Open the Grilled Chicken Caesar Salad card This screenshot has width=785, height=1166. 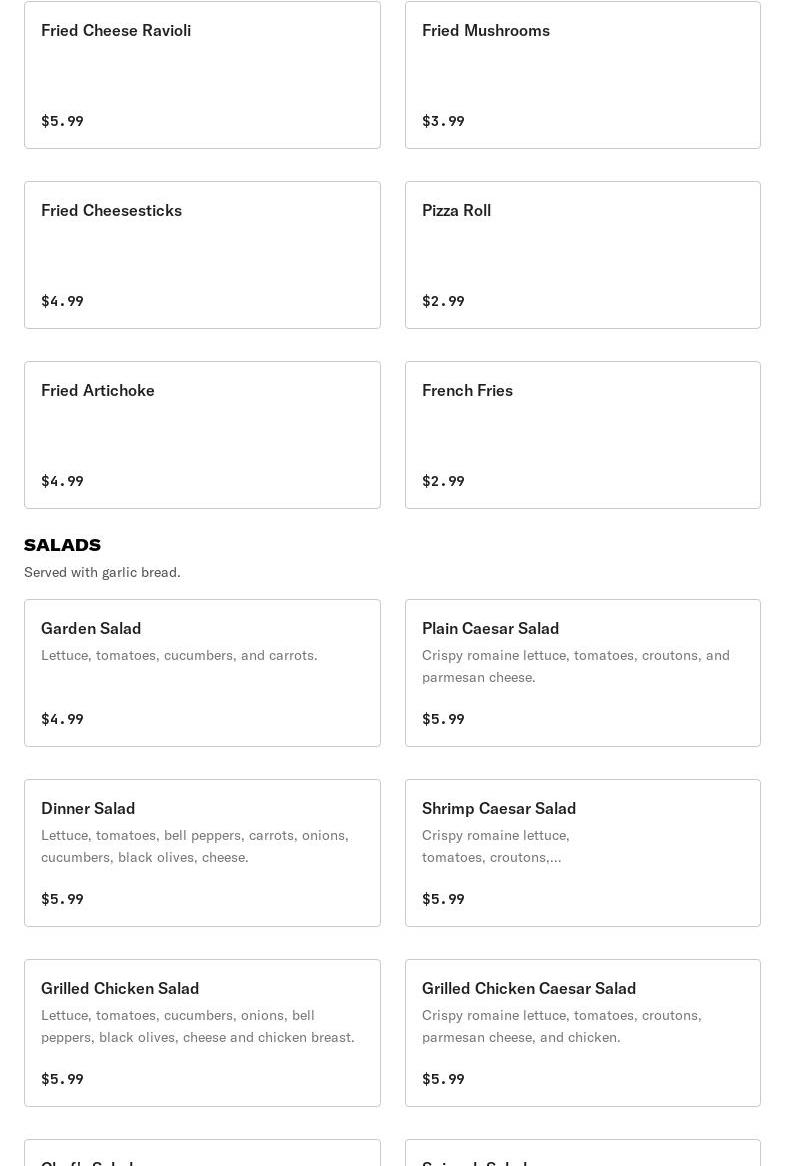tap(582, 1033)
